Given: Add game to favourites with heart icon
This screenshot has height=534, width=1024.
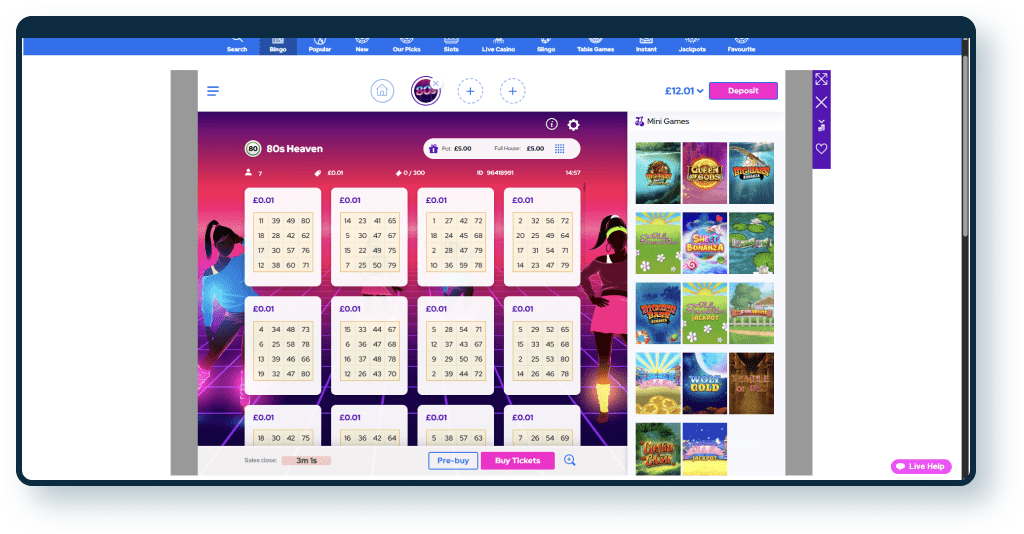Looking at the screenshot, I should click(x=821, y=149).
